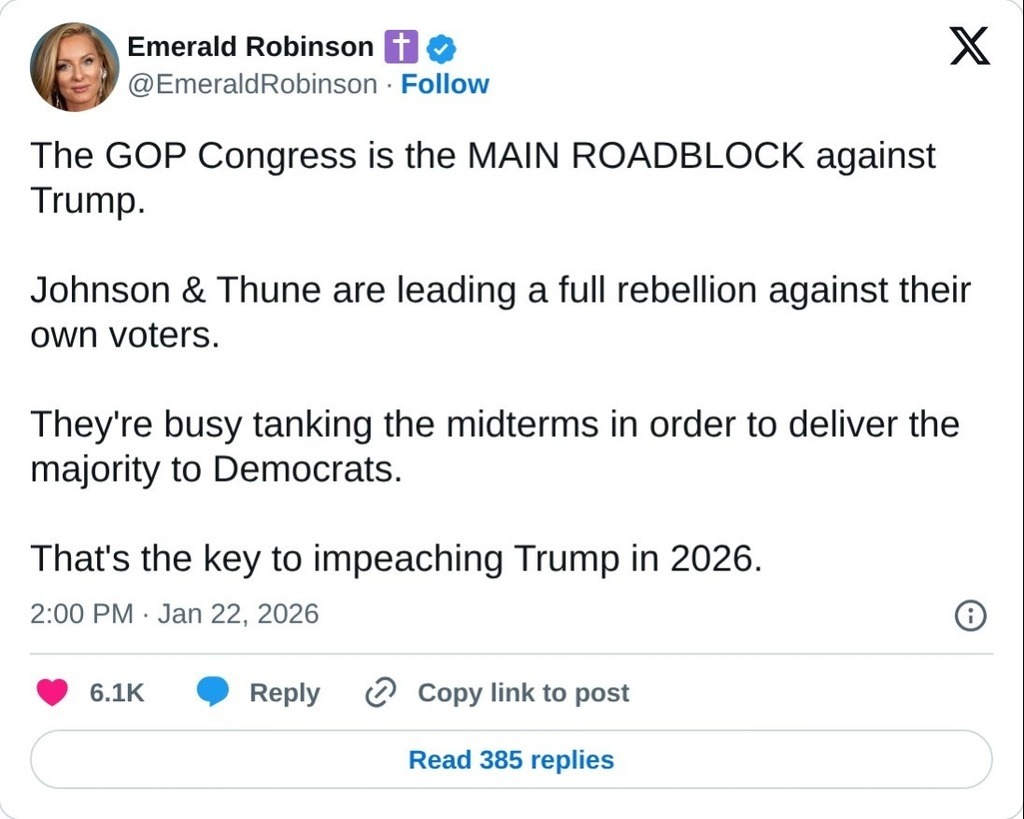Click the impeaching Trump in 2026 line
This screenshot has width=1024, height=819.
[396, 558]
